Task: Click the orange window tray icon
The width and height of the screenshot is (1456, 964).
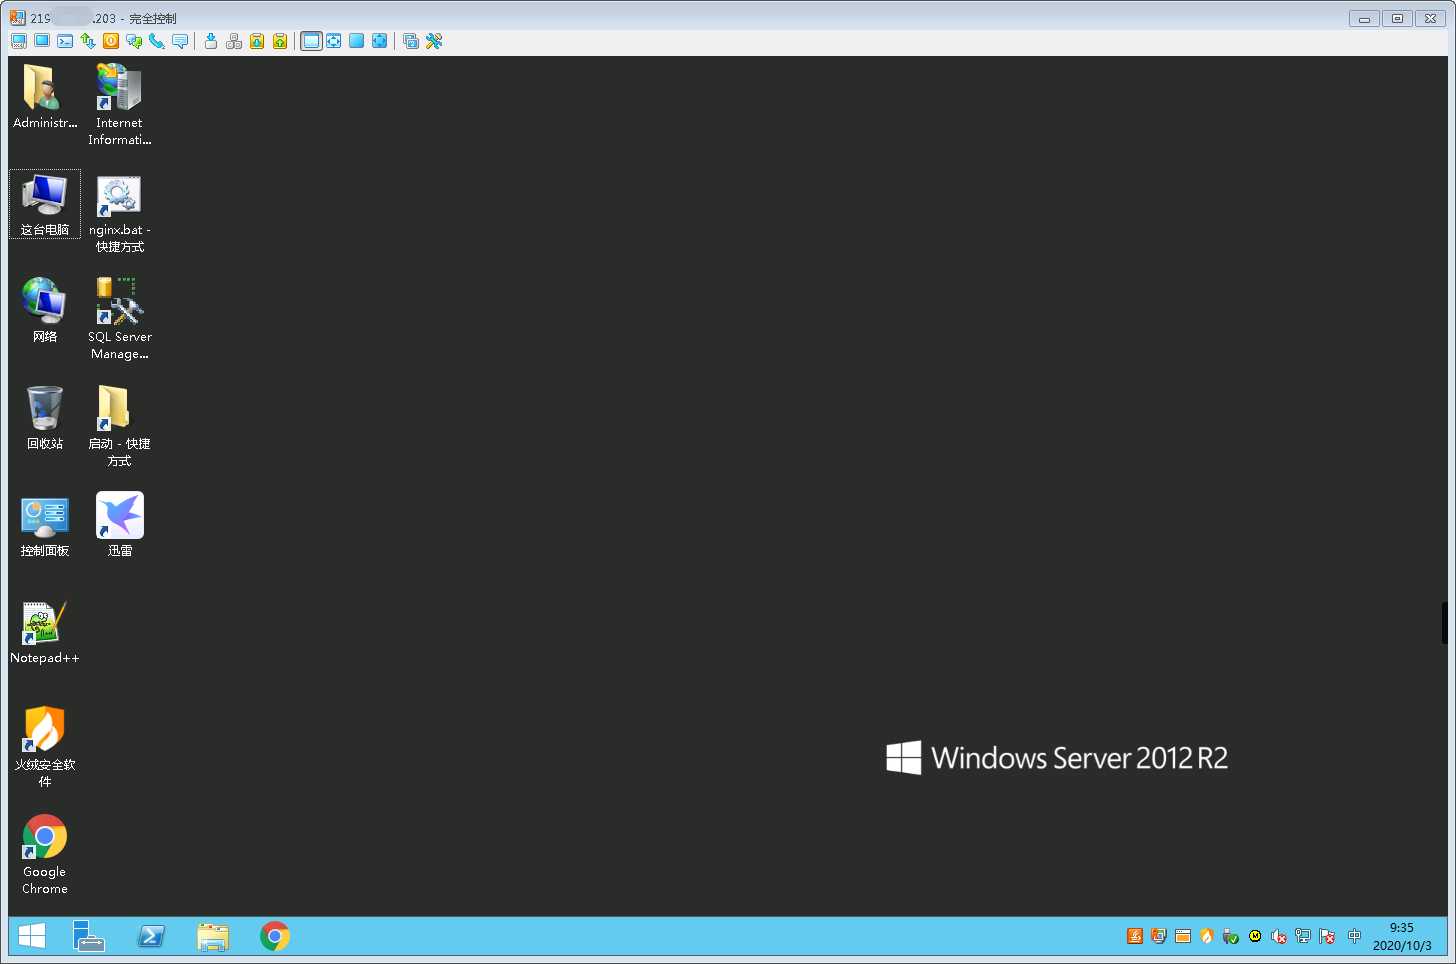Action: (1183, 936)
